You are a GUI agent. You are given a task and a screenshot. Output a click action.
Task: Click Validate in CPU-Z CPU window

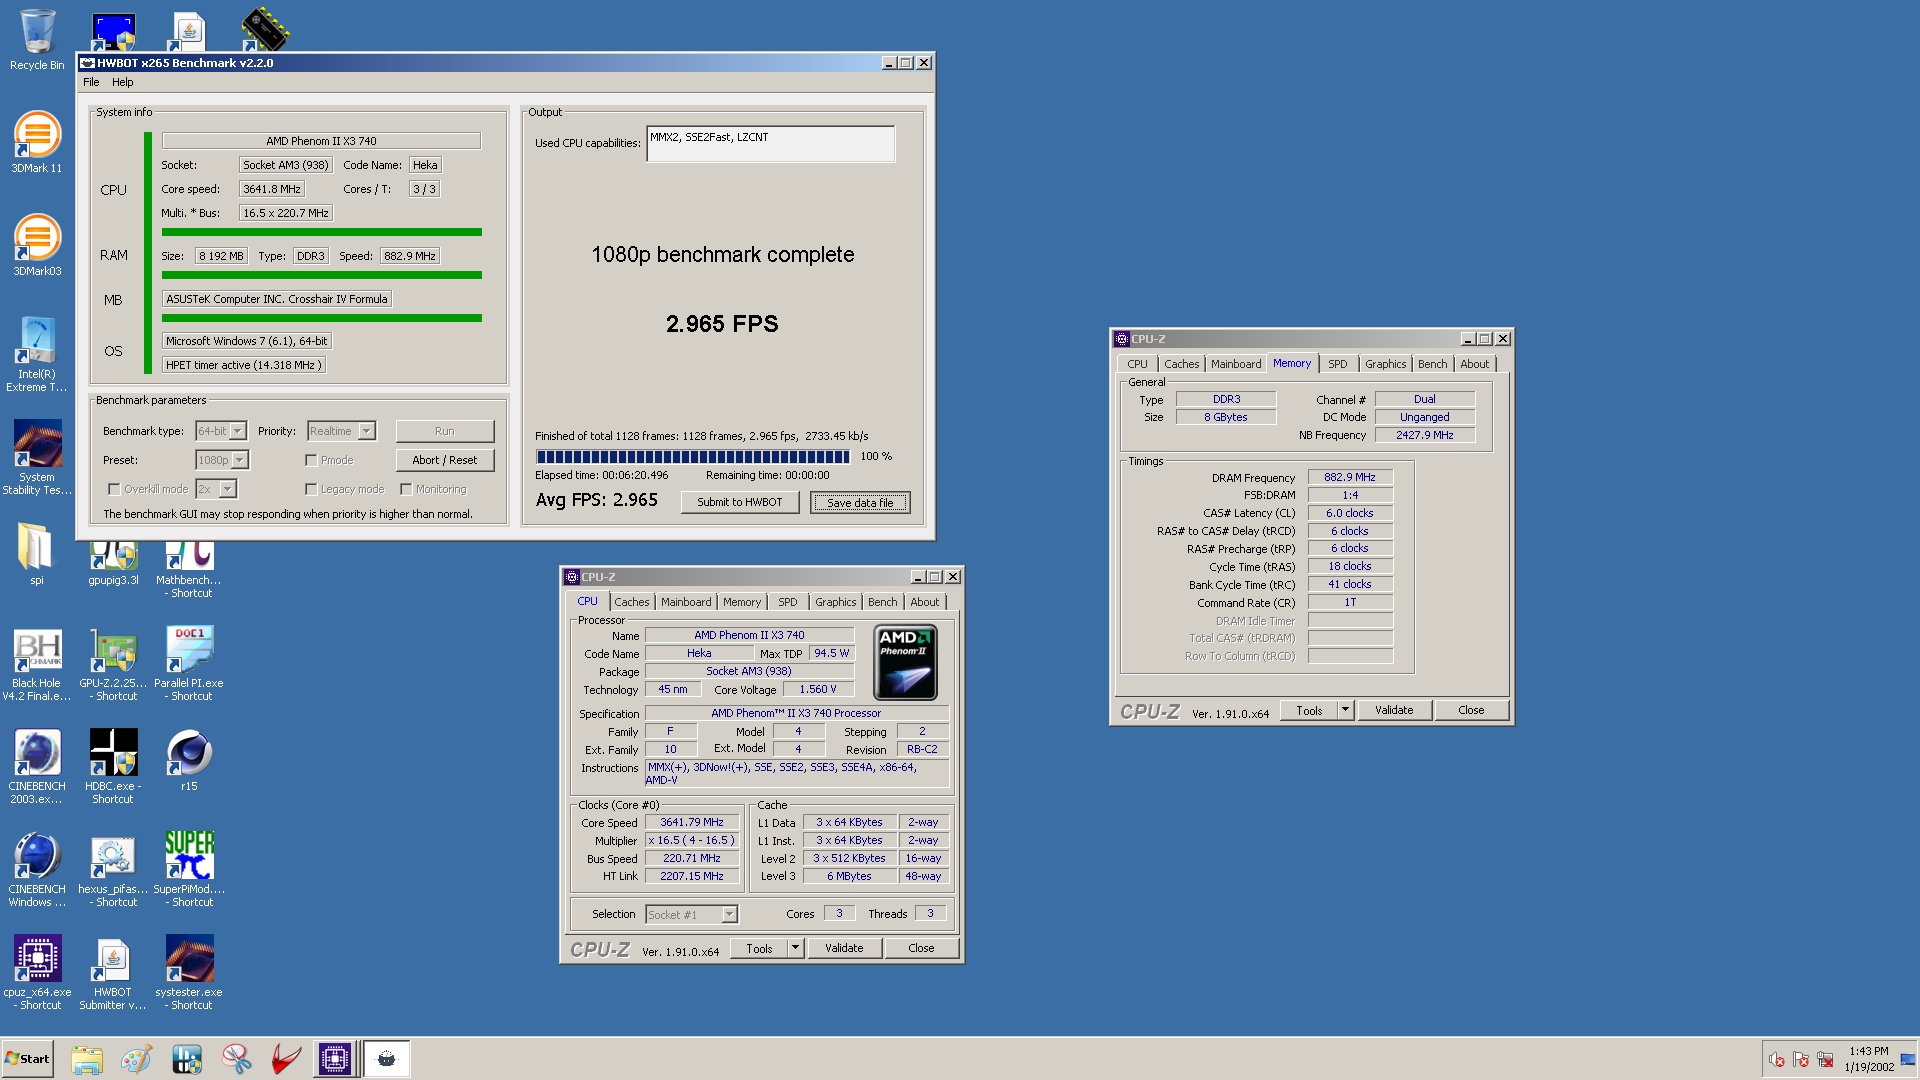point(844,948)
